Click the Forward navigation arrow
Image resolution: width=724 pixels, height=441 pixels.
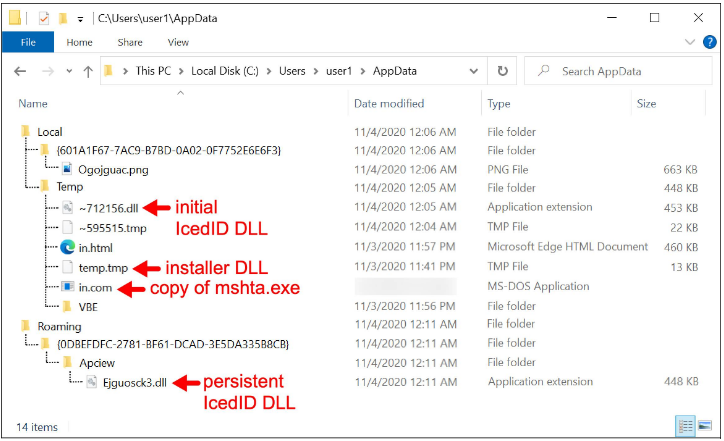point(46,72)
